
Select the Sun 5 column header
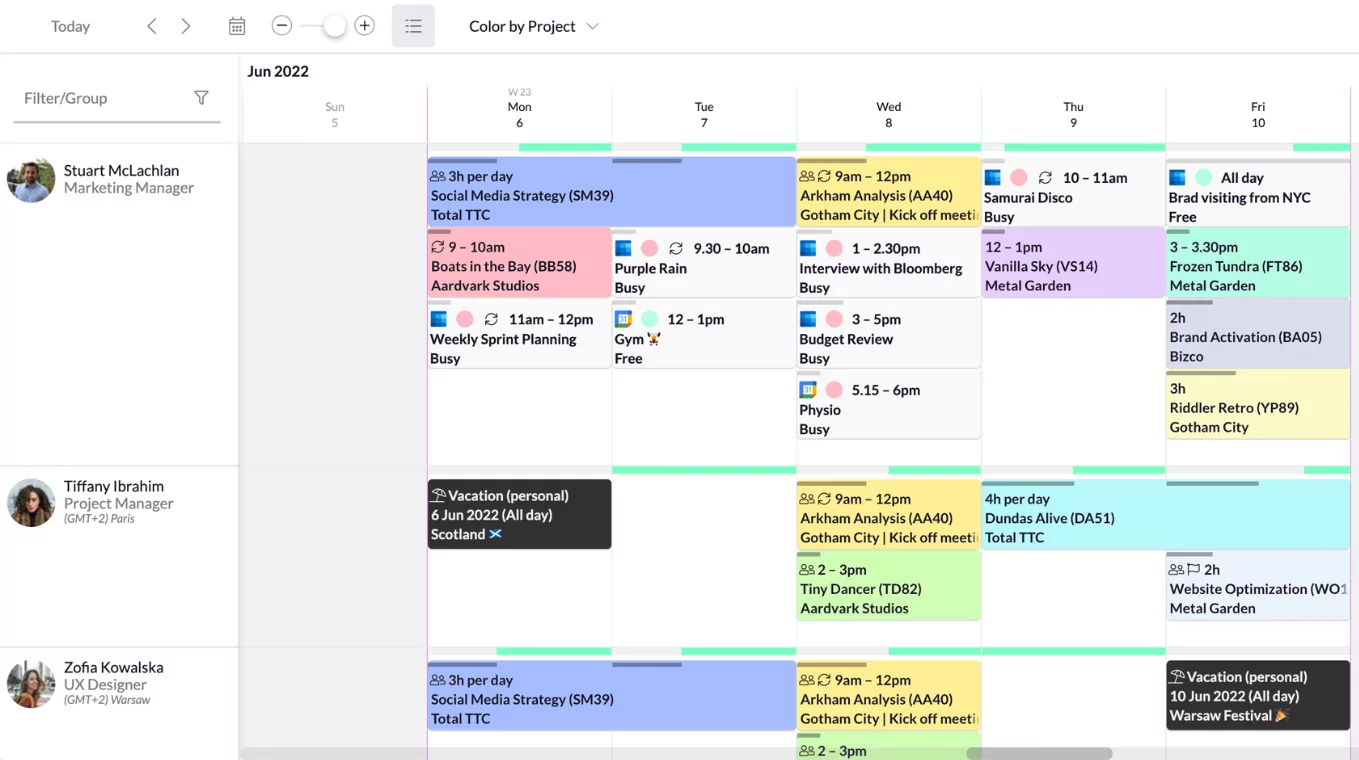point(335,114)
